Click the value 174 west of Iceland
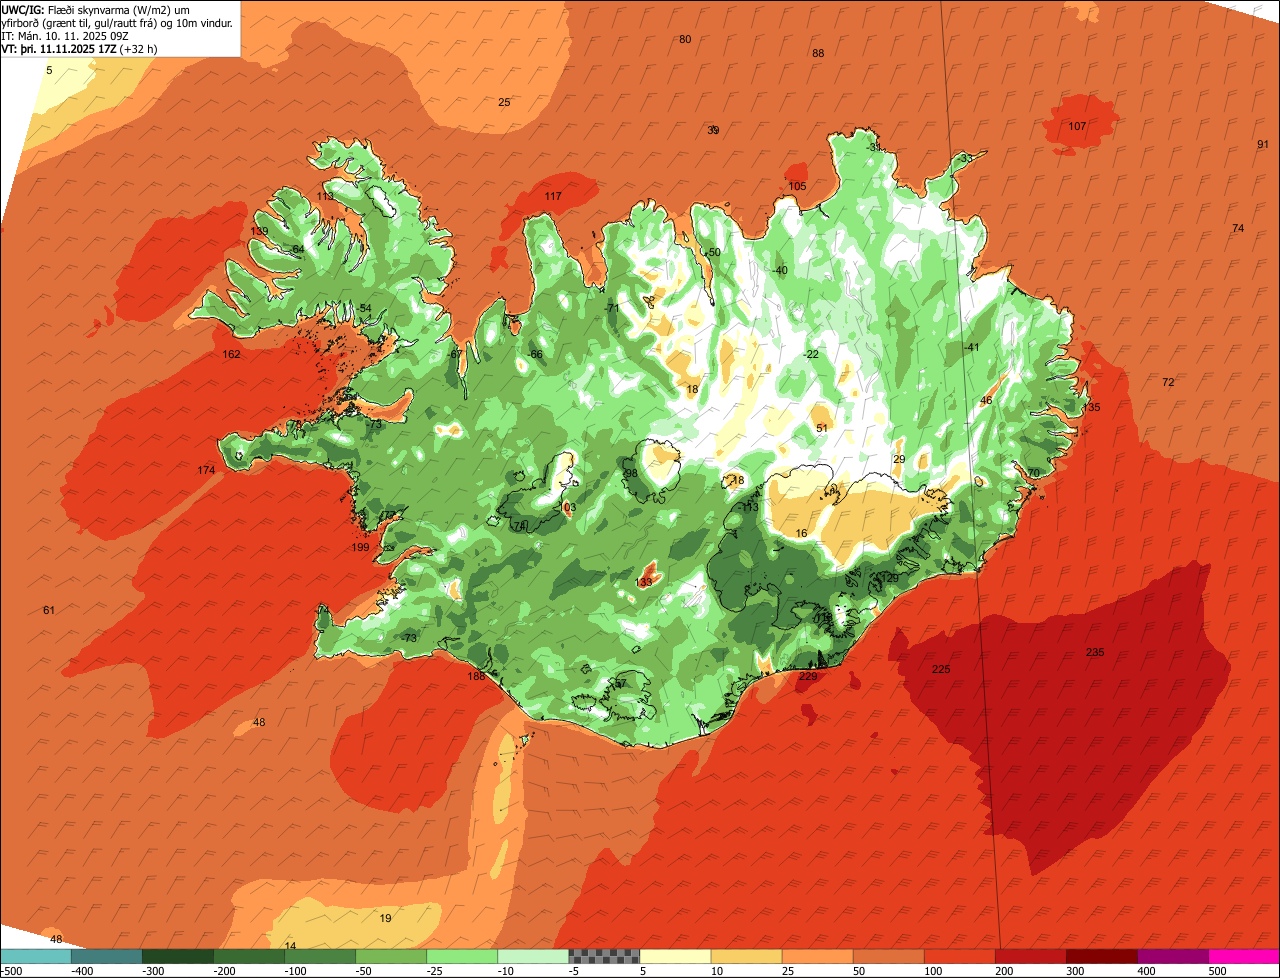Image resolution: width=1280 pixels, height=978 pixels. (206, 470)
